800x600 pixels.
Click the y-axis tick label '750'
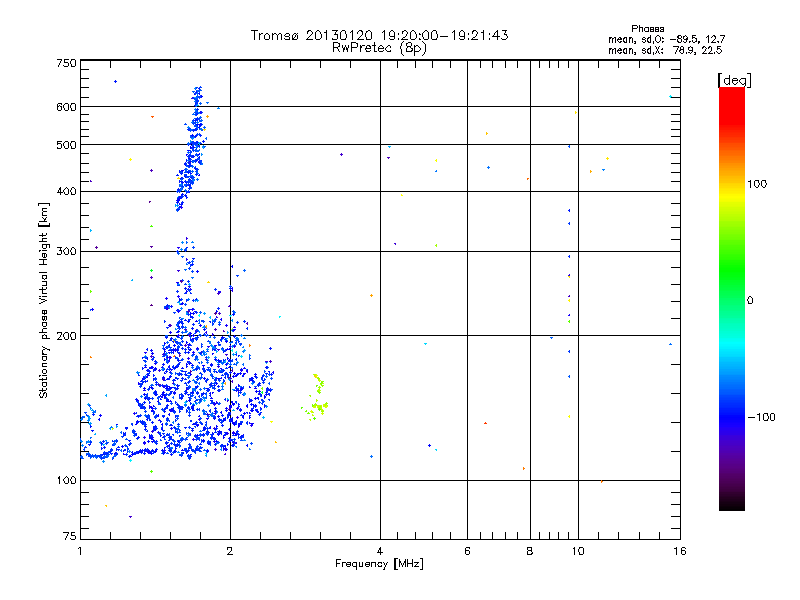pos(66,63)
